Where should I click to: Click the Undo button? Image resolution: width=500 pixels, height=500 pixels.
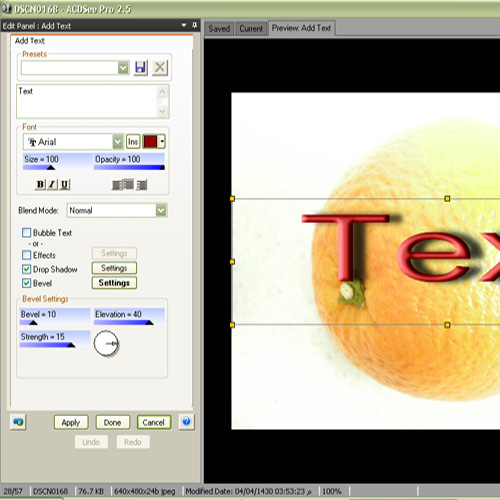click(x=91, y=442)
